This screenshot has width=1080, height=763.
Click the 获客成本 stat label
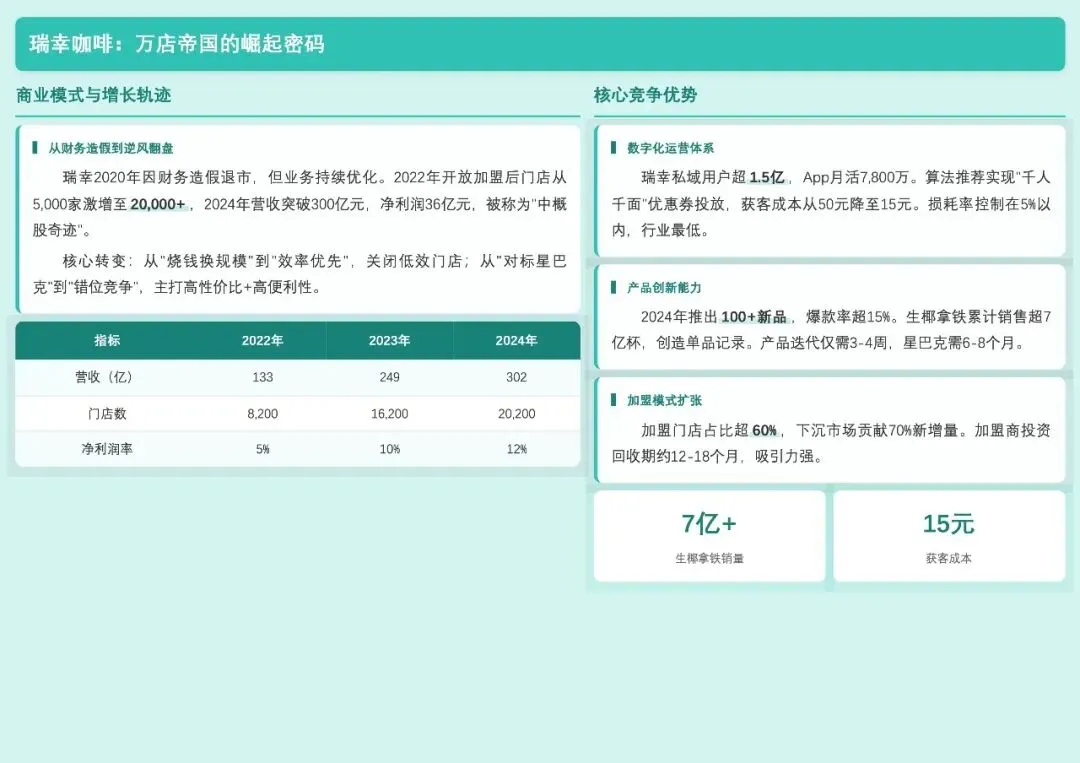coord(948,558)
